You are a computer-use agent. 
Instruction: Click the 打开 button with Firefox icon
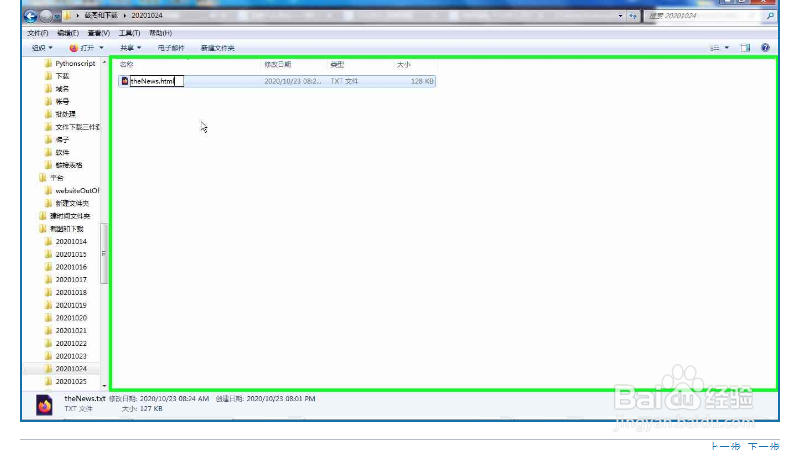tap(82, 48)
